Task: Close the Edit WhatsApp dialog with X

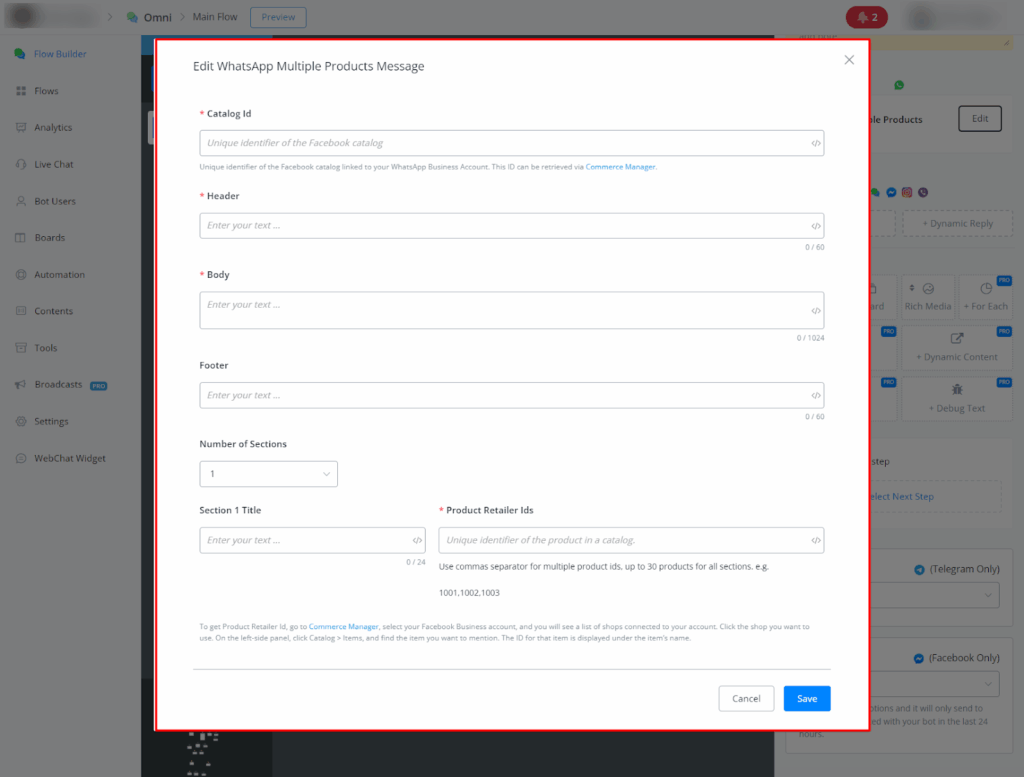Action: (849, 60)
